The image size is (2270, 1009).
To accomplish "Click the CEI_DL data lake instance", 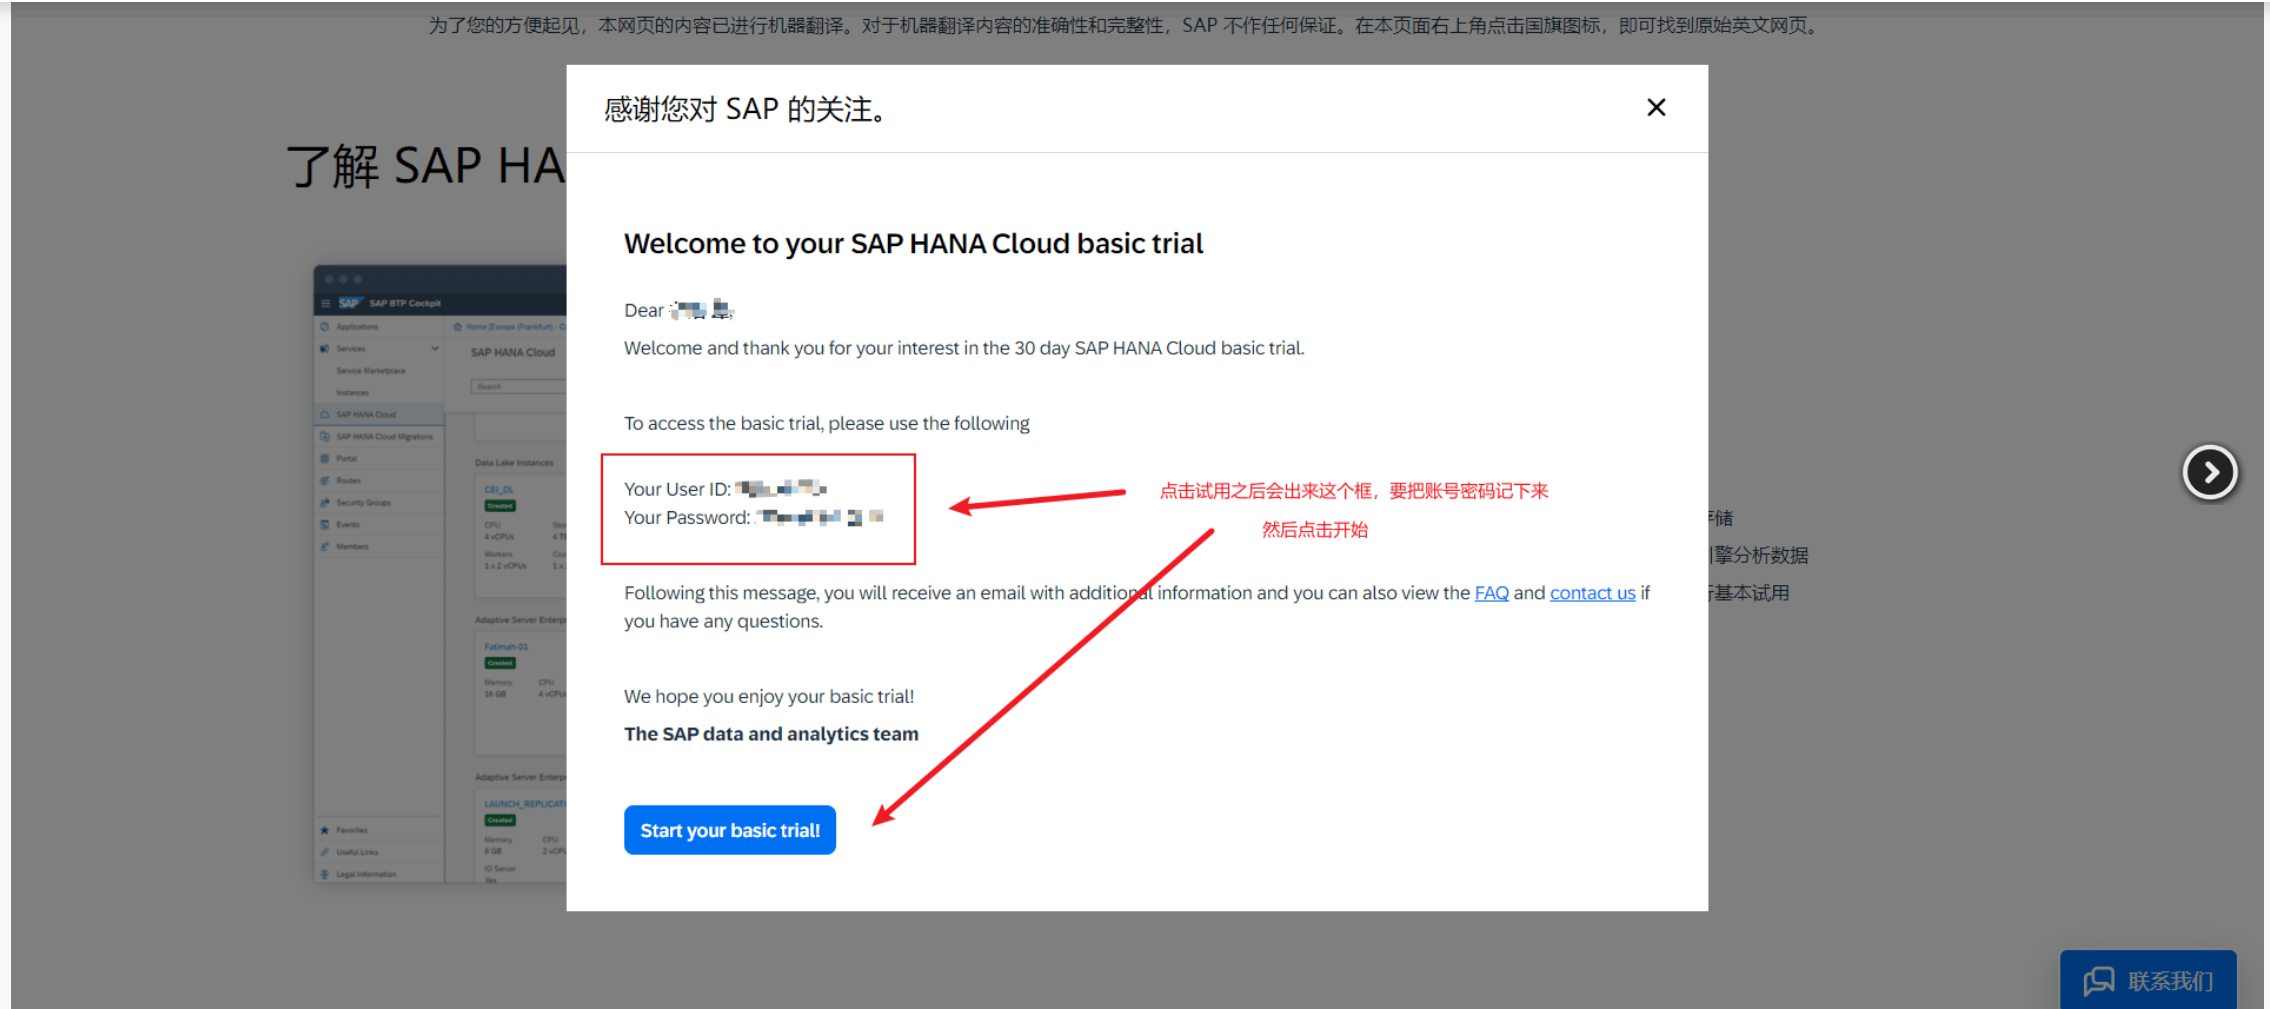I will (499, 489).
